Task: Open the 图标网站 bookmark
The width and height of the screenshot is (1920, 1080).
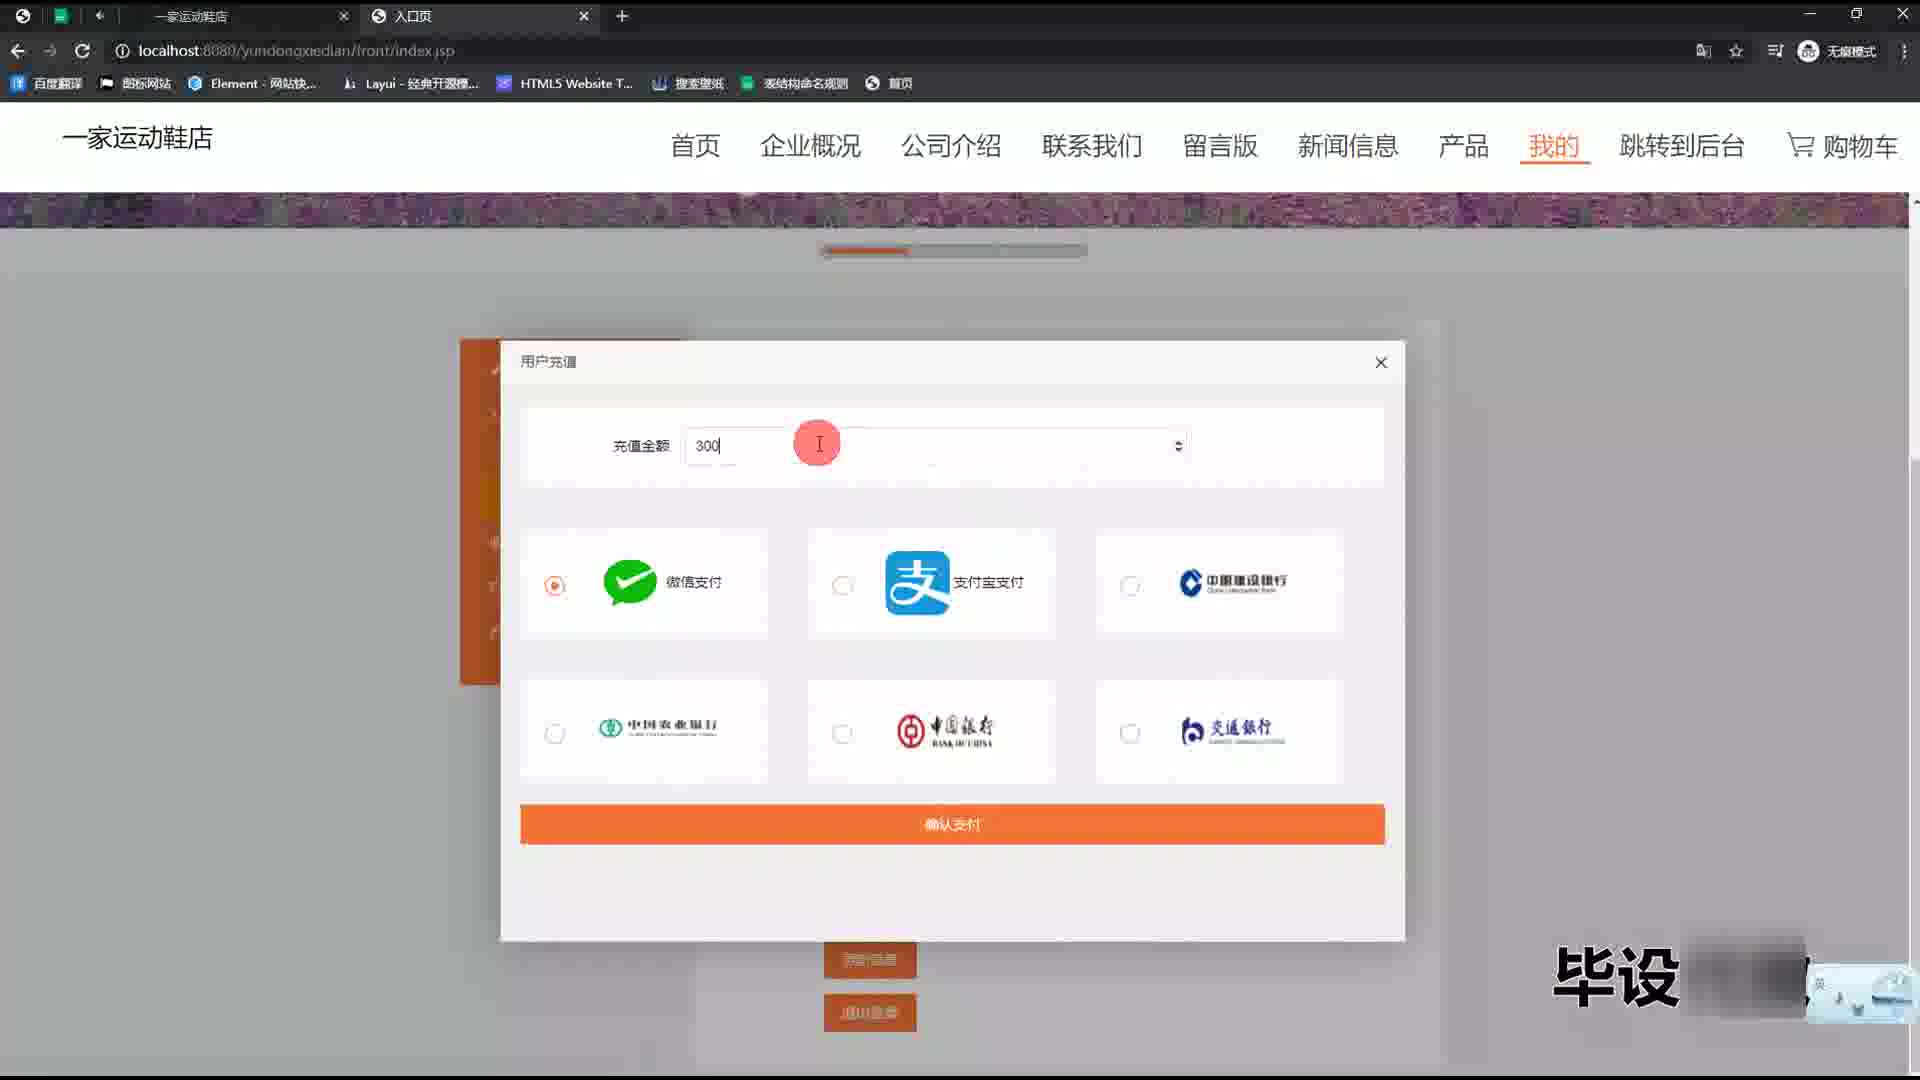Action: (x=136, y=83)
